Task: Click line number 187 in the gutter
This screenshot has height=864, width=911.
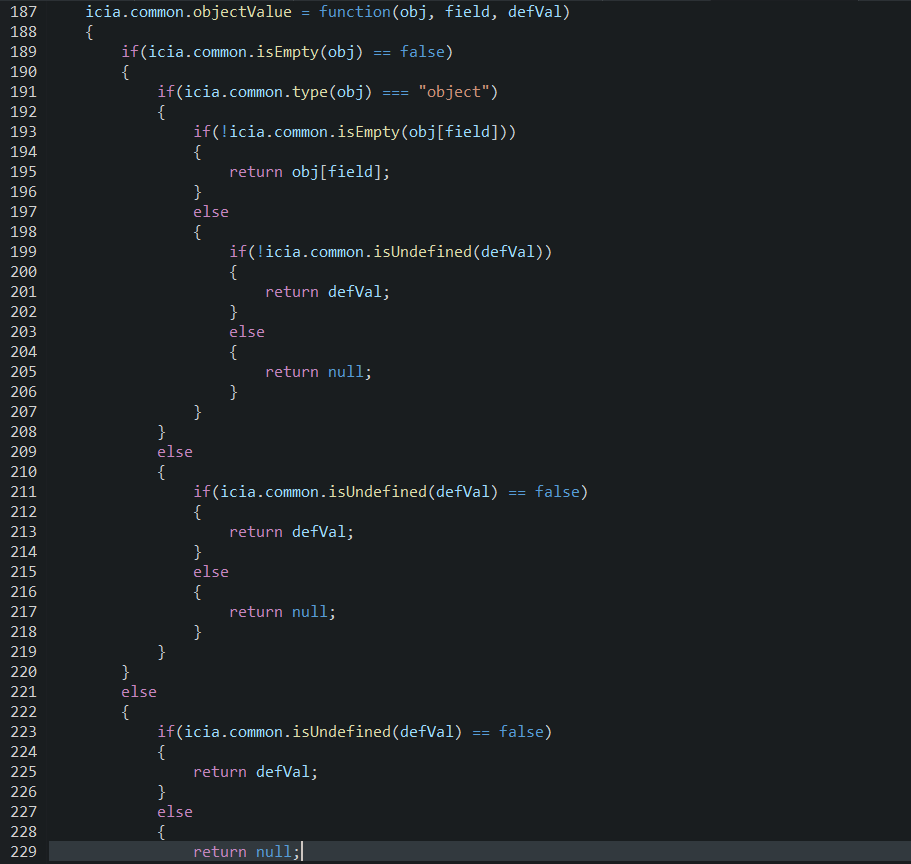Action: click(x=23, y=12)
